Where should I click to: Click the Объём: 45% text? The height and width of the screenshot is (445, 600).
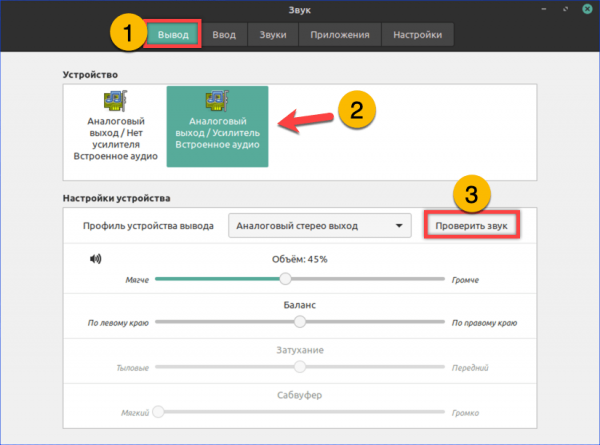300,259
